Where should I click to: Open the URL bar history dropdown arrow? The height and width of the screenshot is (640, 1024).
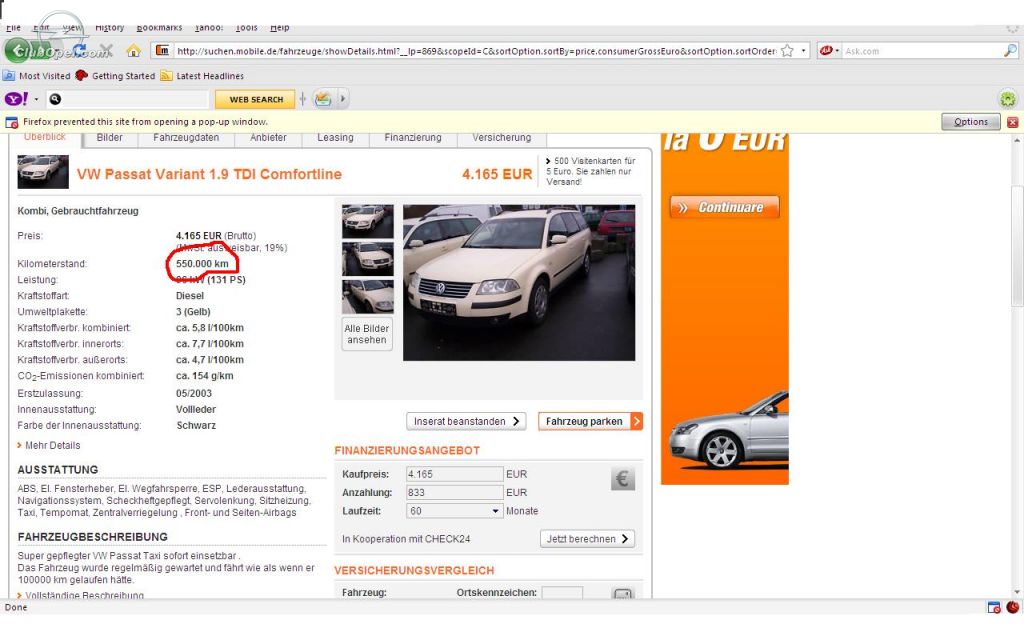coord(803,50)
